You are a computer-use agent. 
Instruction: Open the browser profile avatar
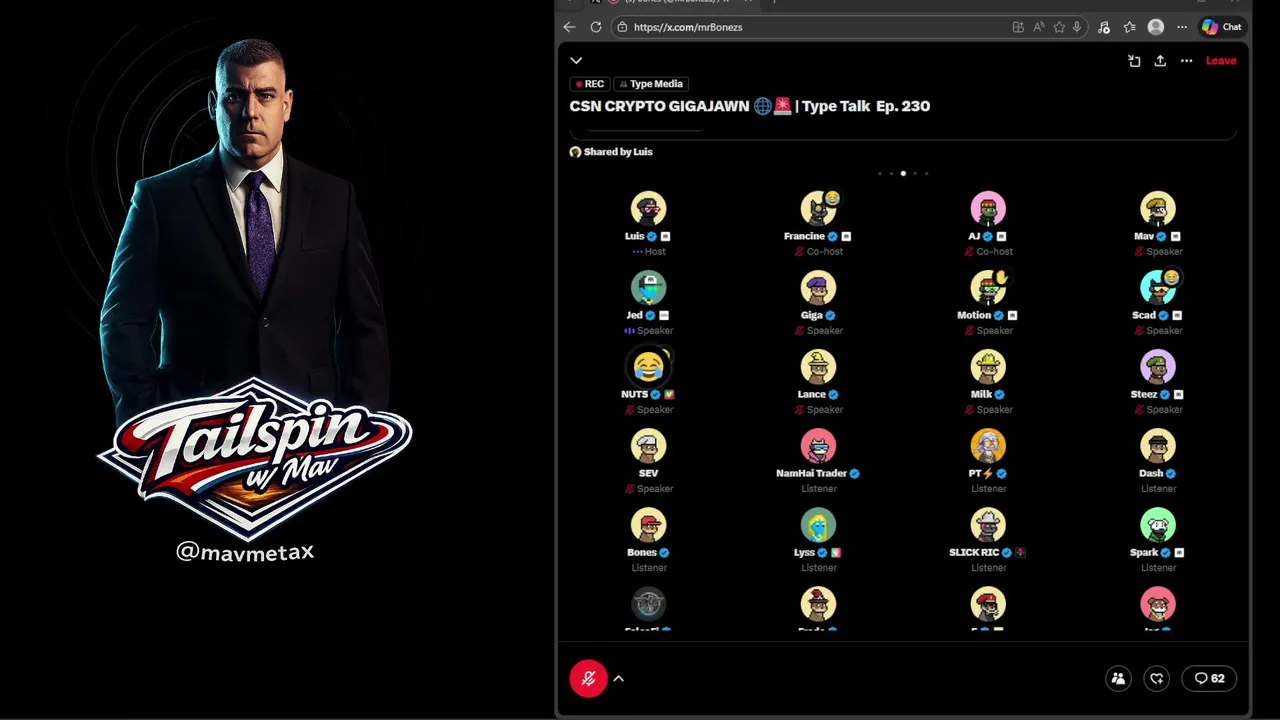(1156, 27)
